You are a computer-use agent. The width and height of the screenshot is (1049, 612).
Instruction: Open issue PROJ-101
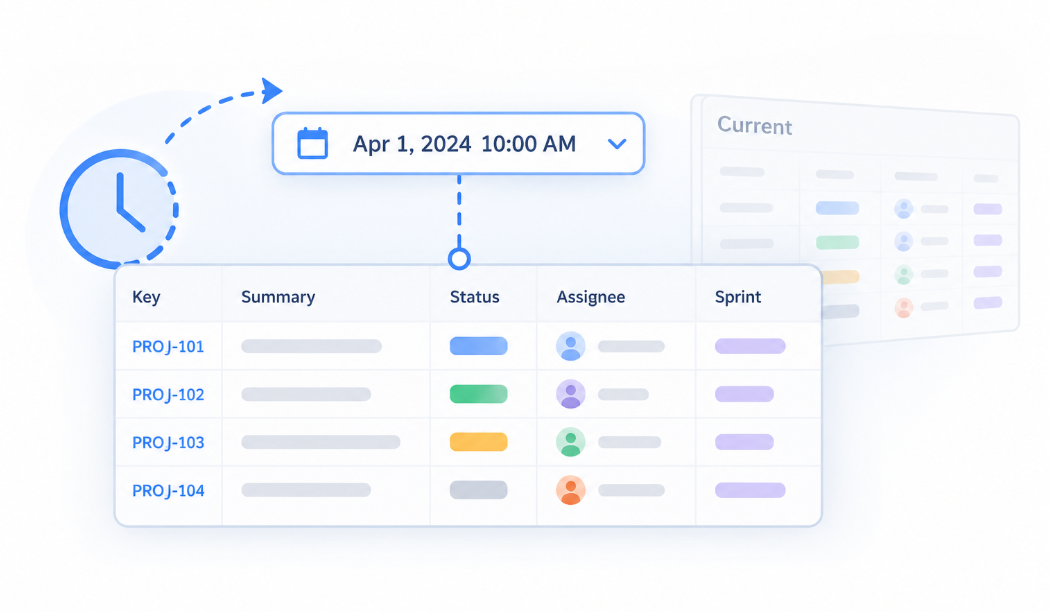pos(168,346)
